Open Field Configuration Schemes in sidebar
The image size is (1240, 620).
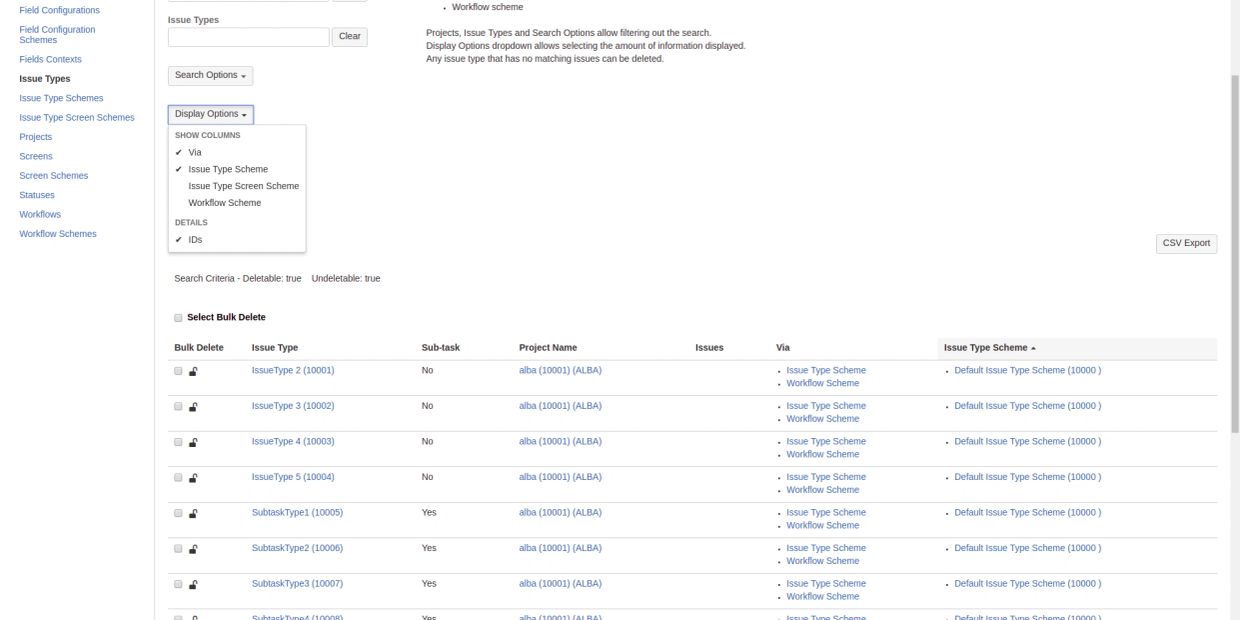57,35
